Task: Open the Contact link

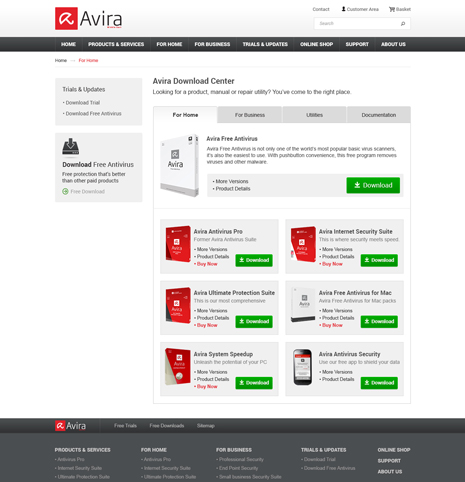Action: [321, 9]
